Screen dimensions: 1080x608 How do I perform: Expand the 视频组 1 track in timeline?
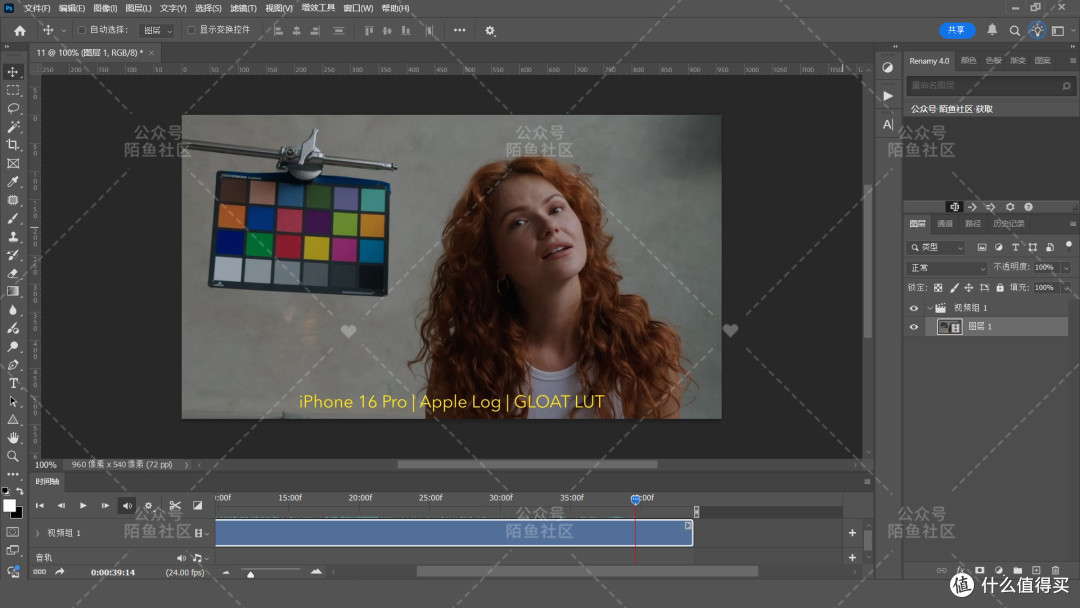38,533
